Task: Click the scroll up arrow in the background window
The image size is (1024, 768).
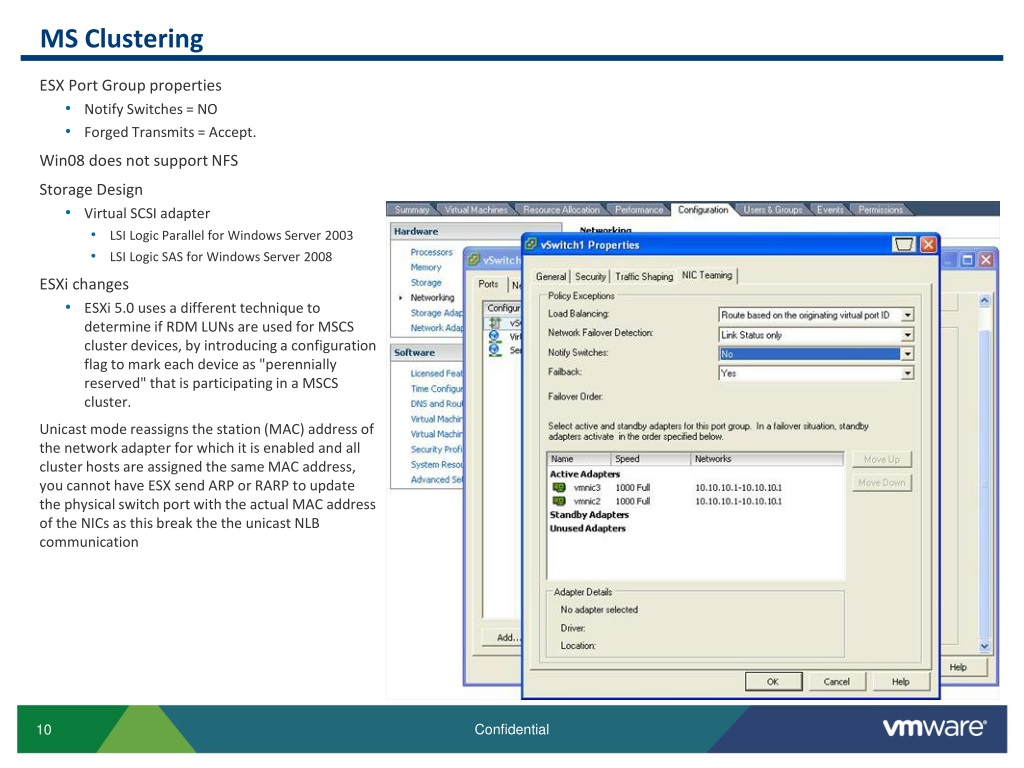Action: click(985, 300)
